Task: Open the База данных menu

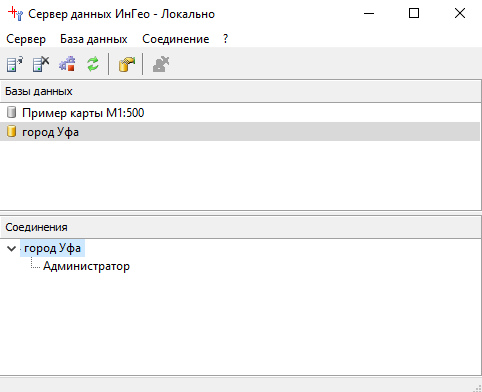Action: 94,39
